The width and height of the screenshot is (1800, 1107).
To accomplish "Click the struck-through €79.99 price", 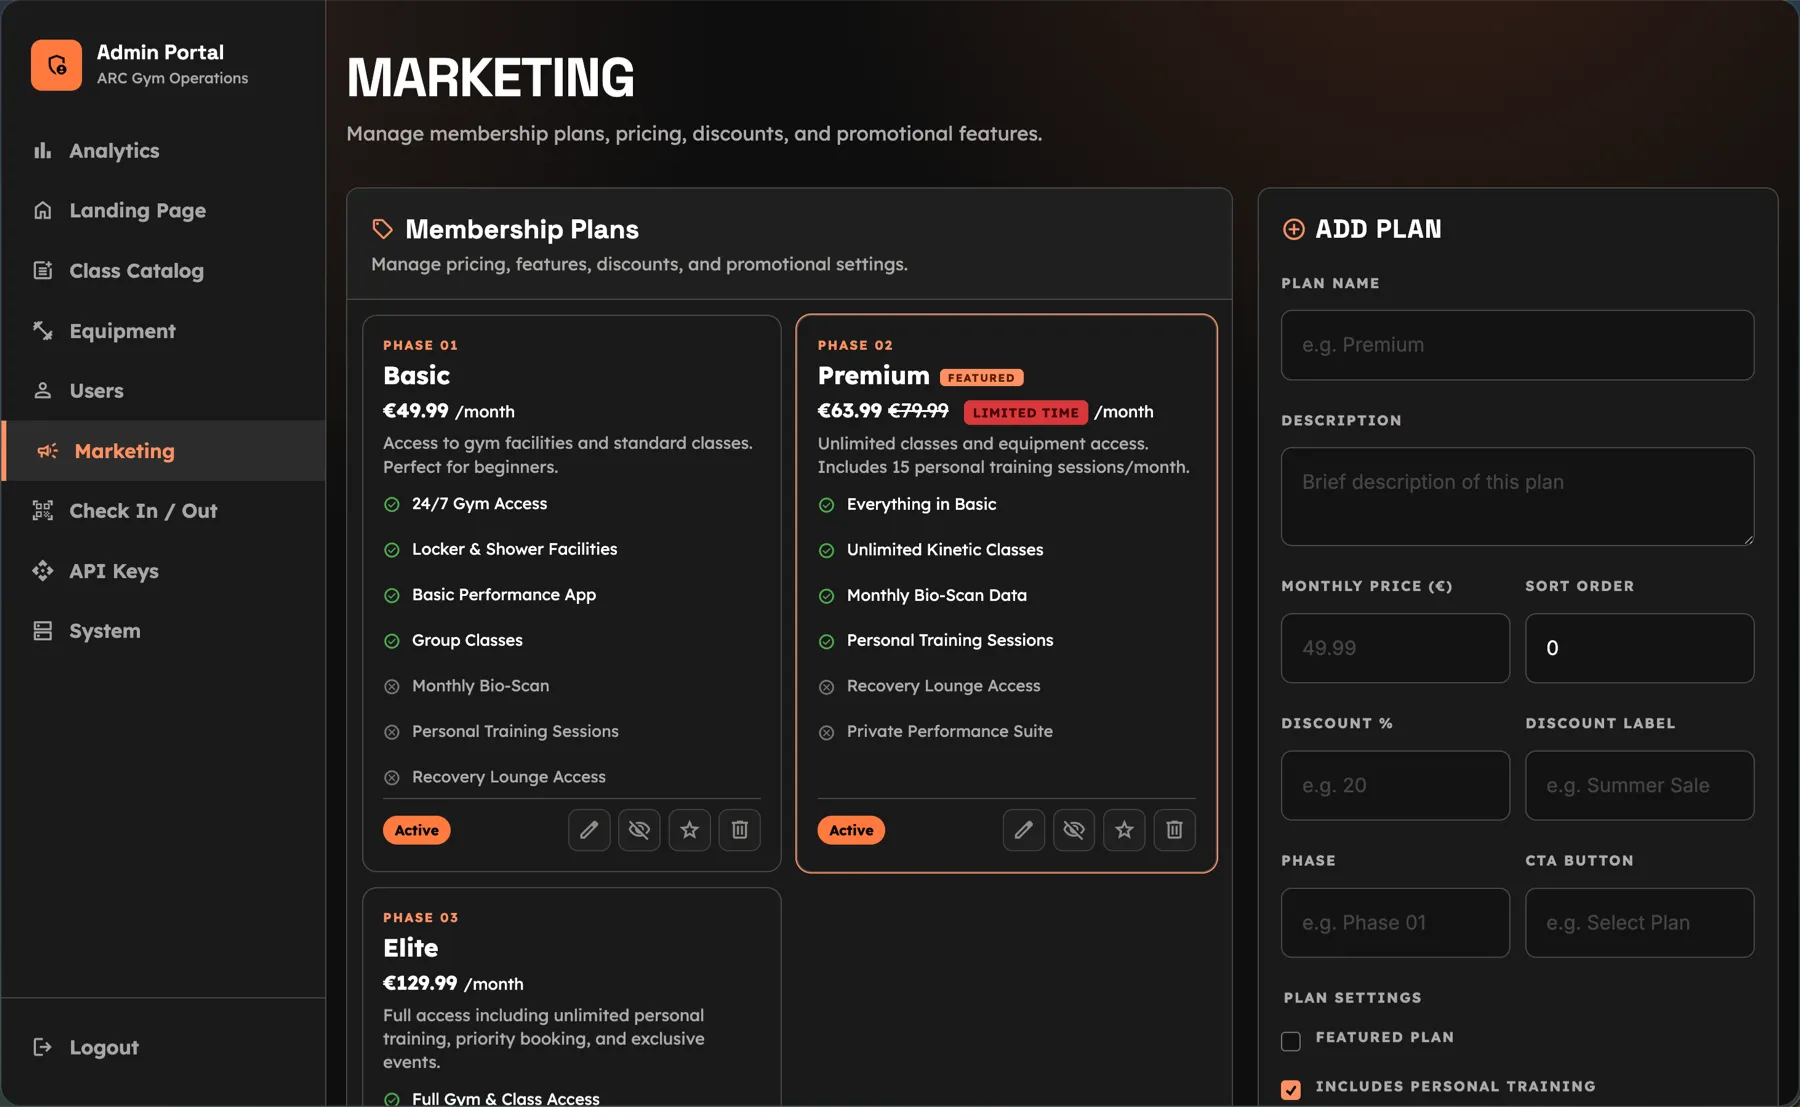I will 918,411.
